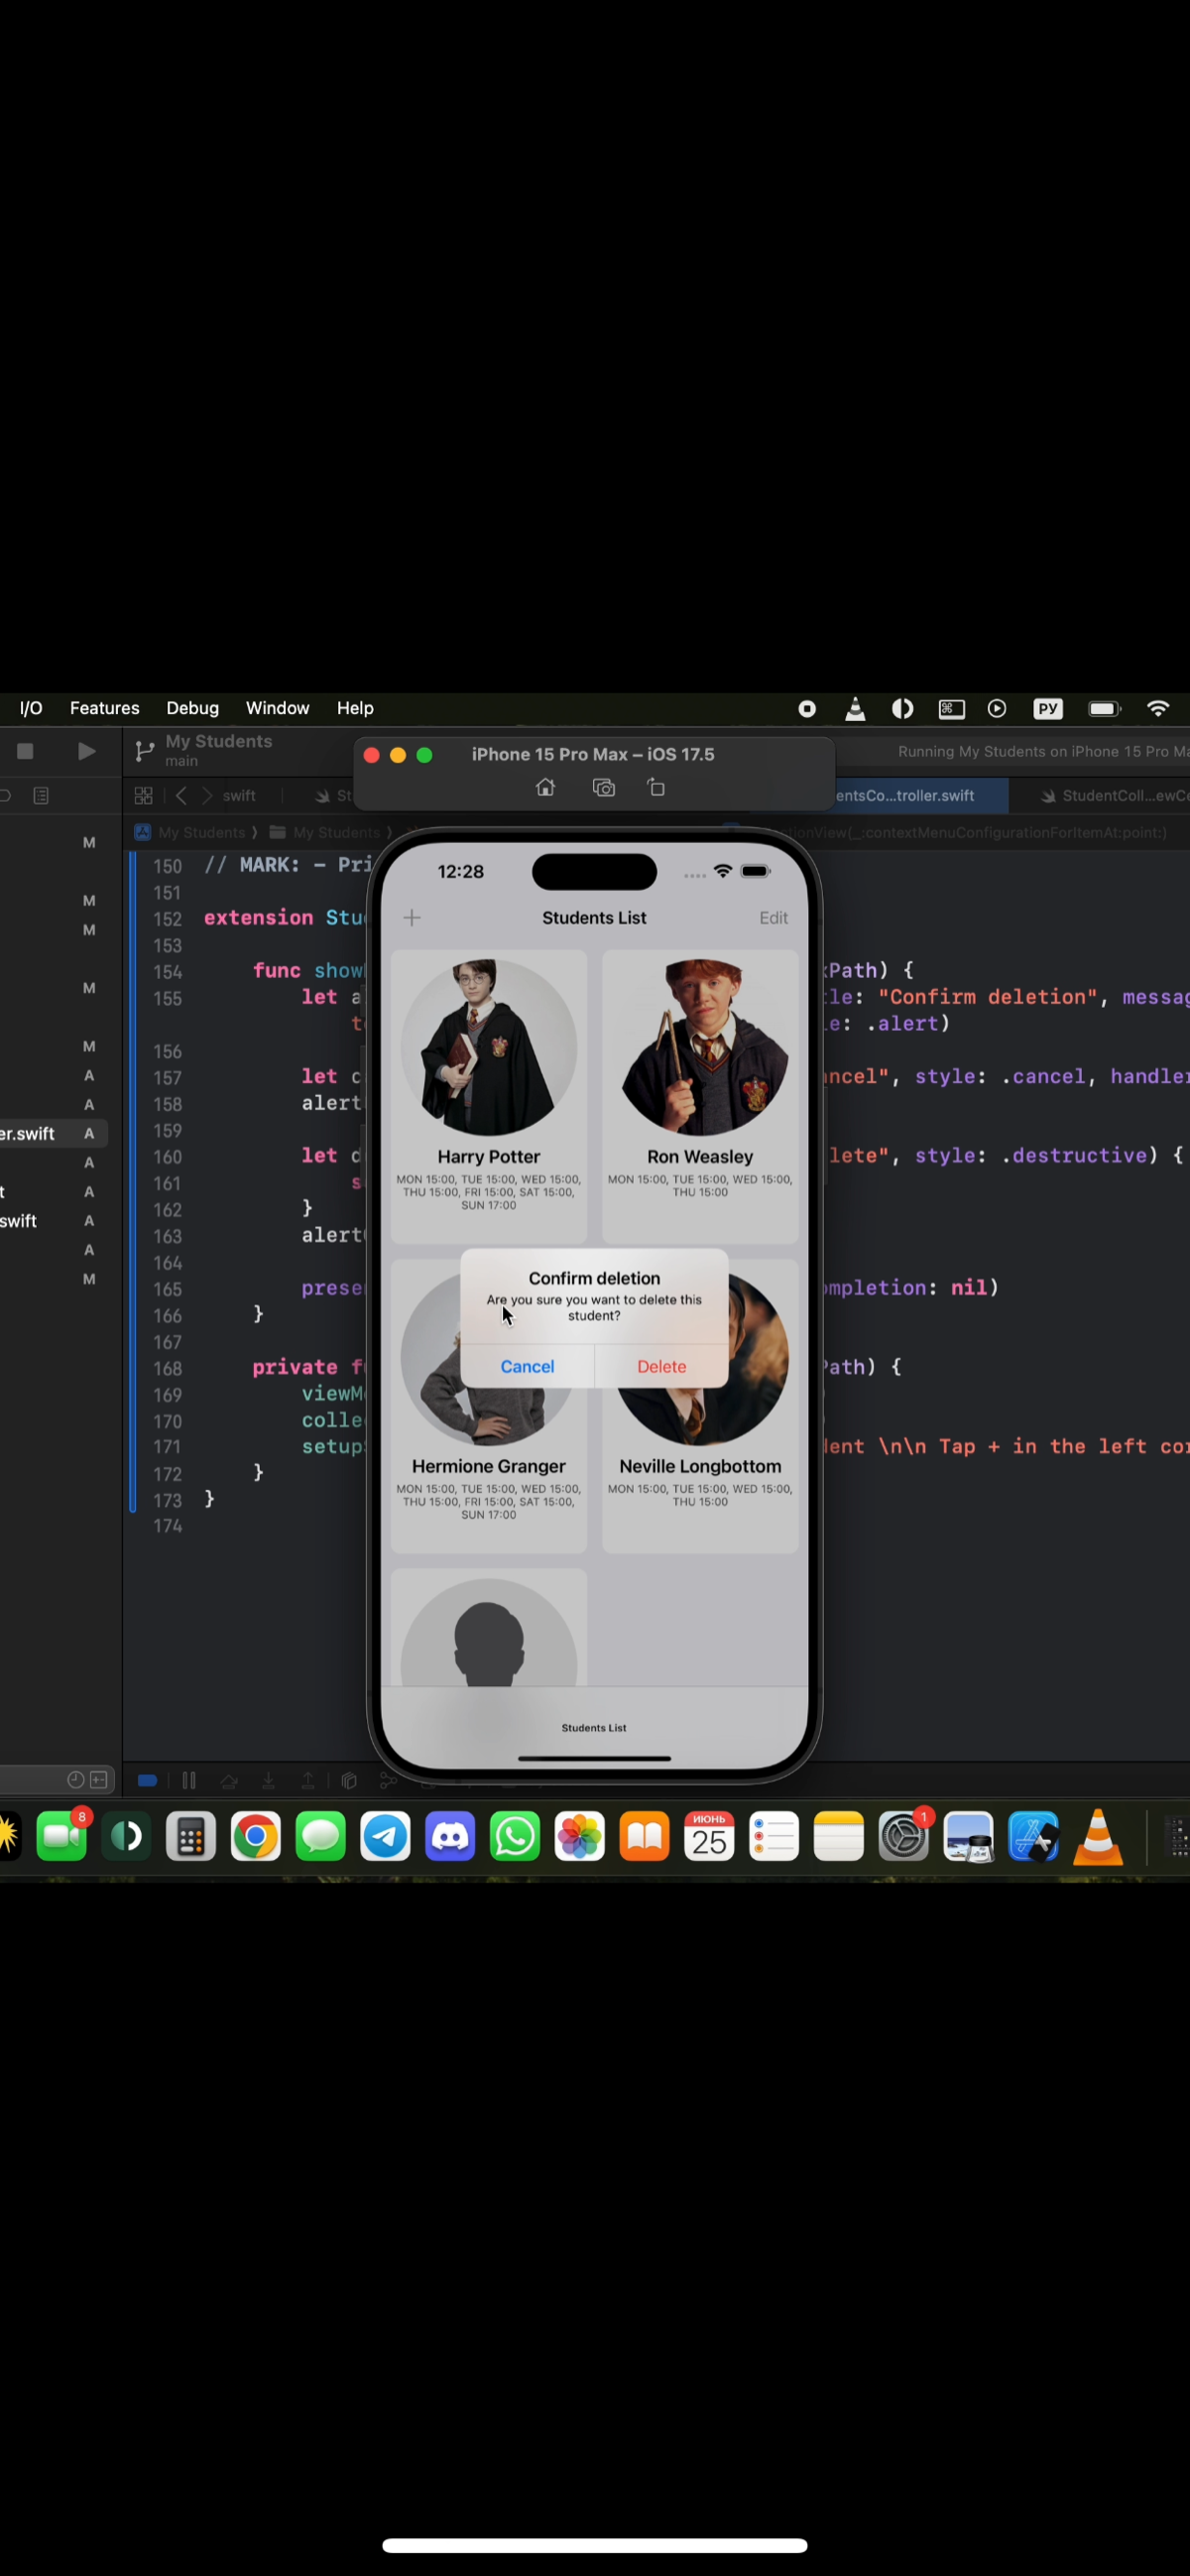
Task: Click the VLC cone menu bar icon
Action: [855, 708]
